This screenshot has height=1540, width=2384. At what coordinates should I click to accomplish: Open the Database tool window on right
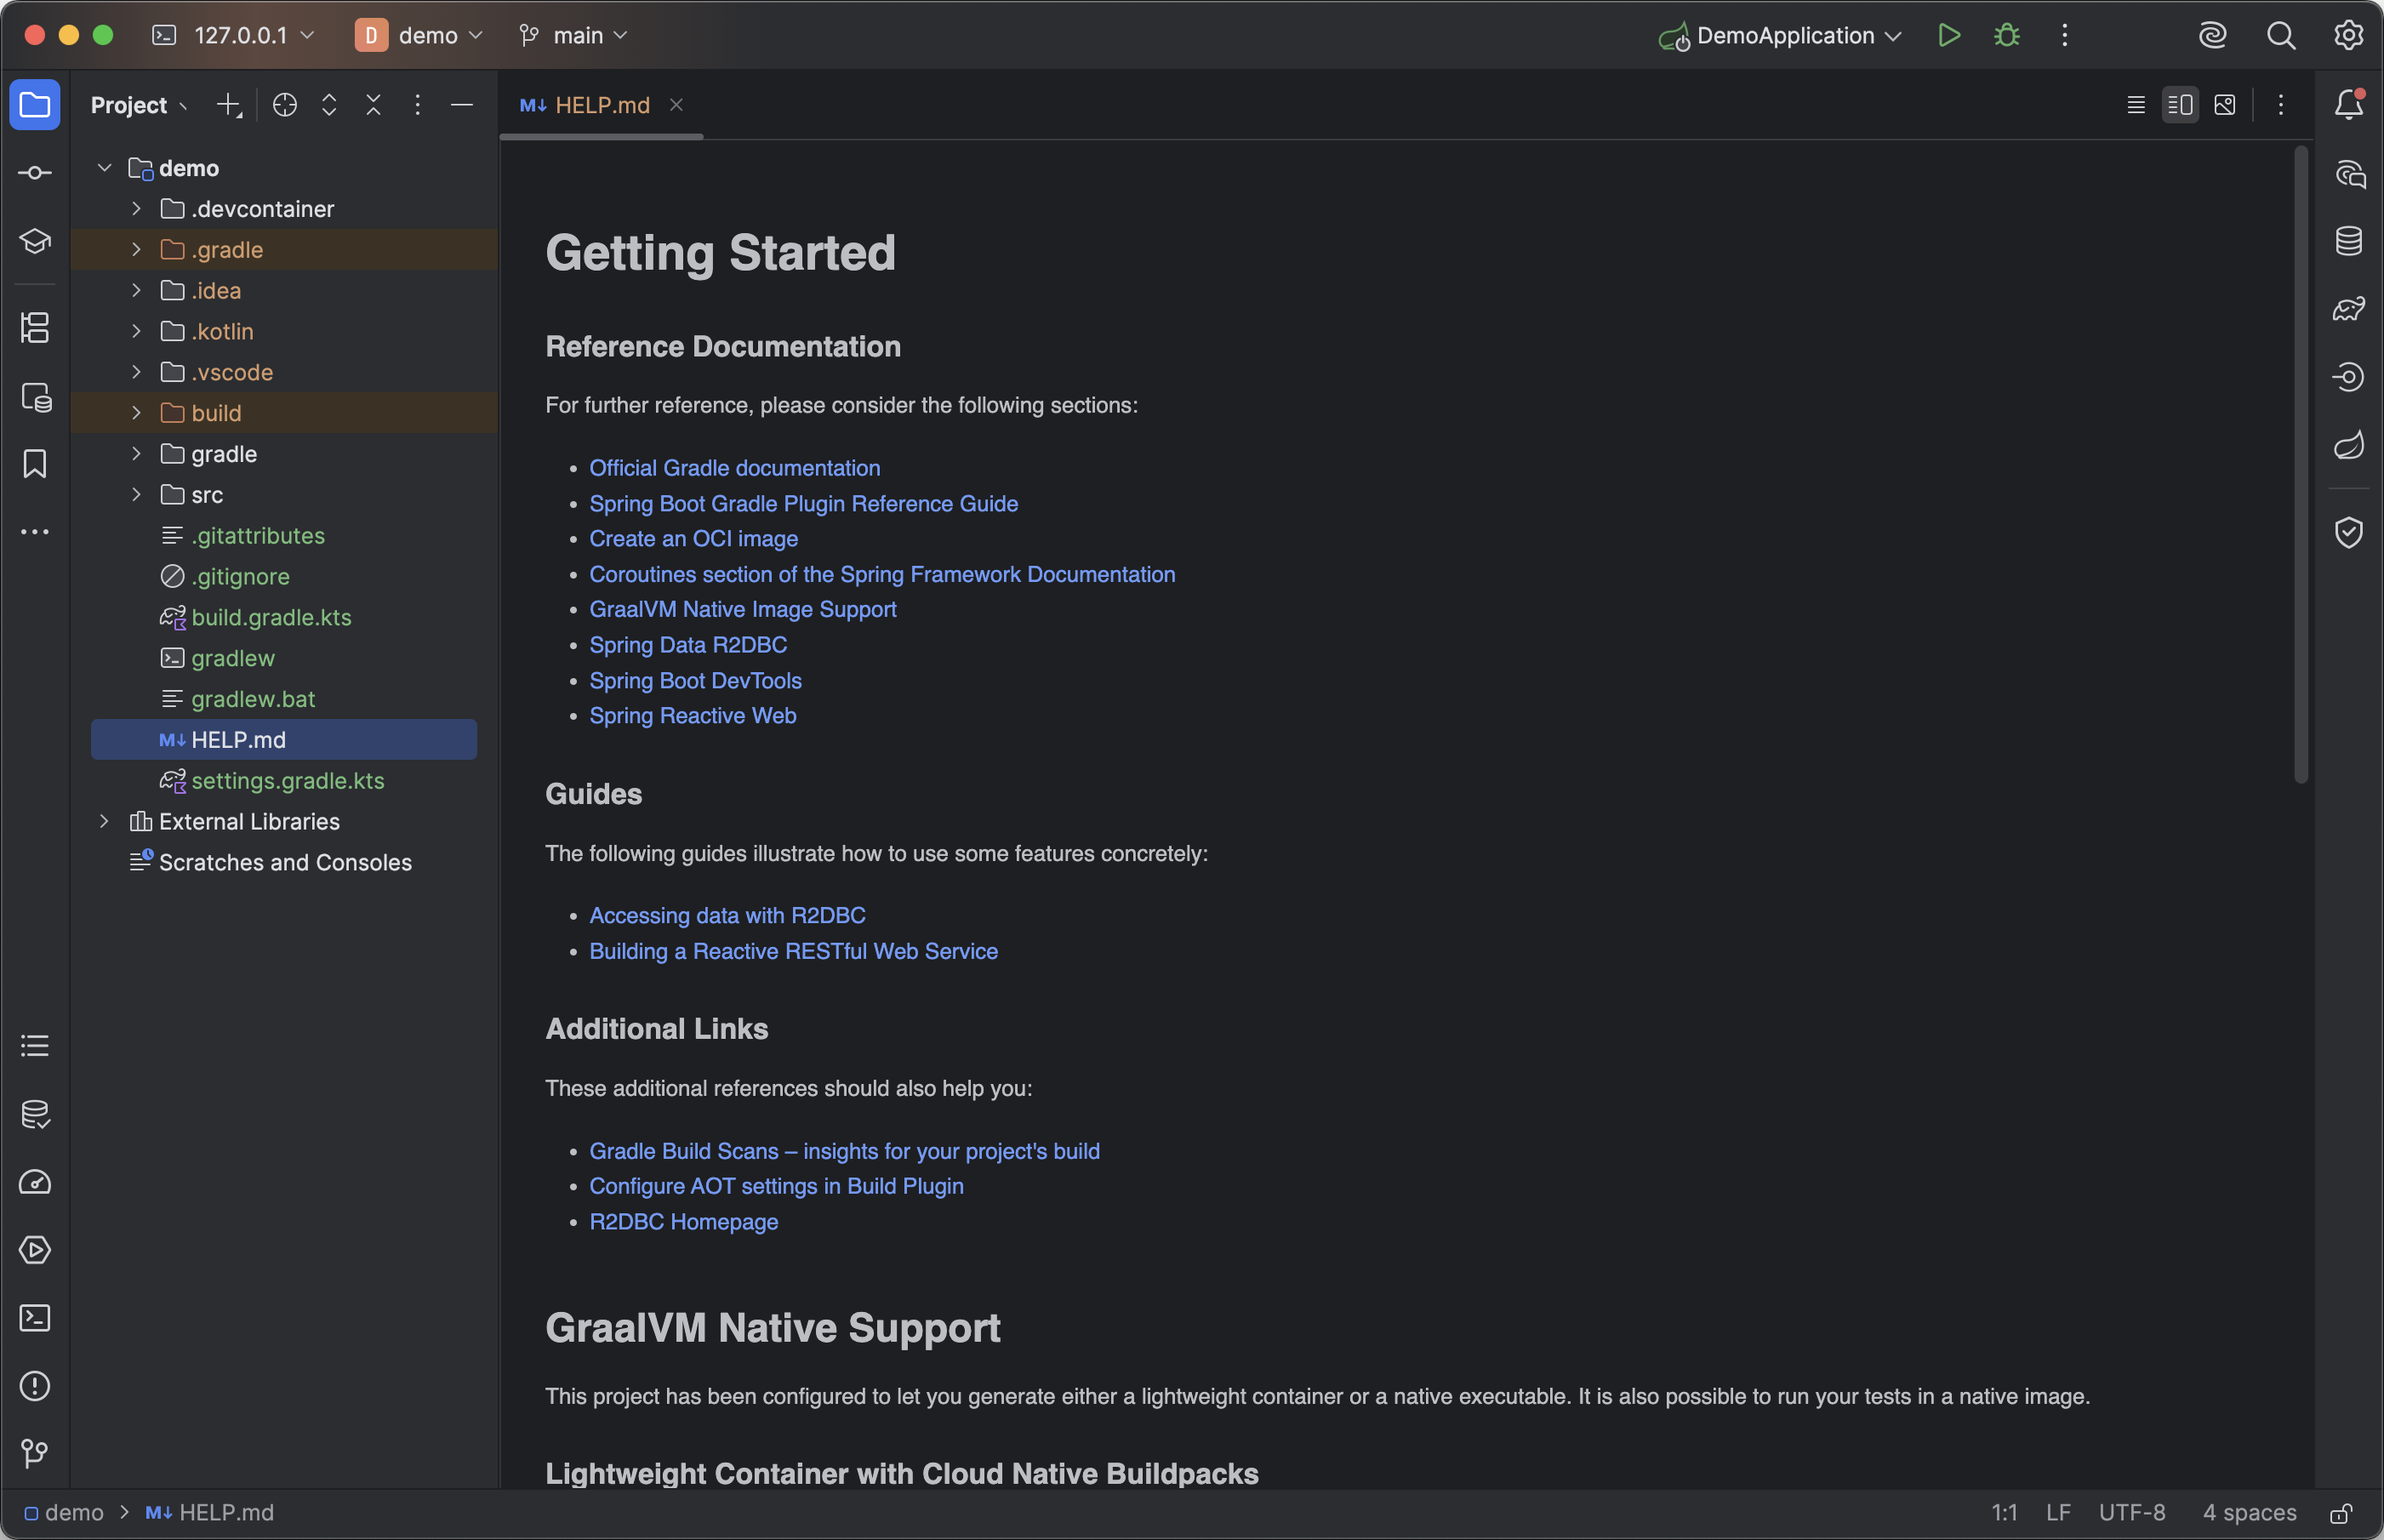click(x=2348, y=241)
